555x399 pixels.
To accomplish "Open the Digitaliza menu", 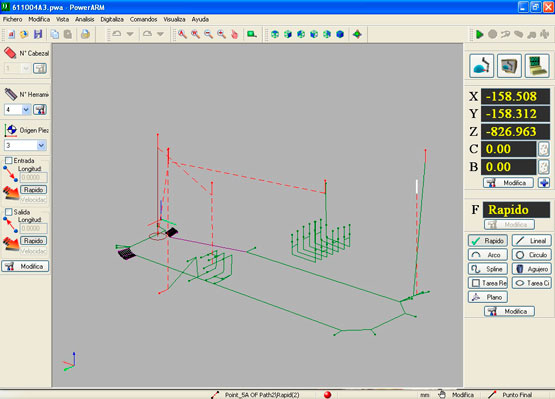I will point(112,19).
